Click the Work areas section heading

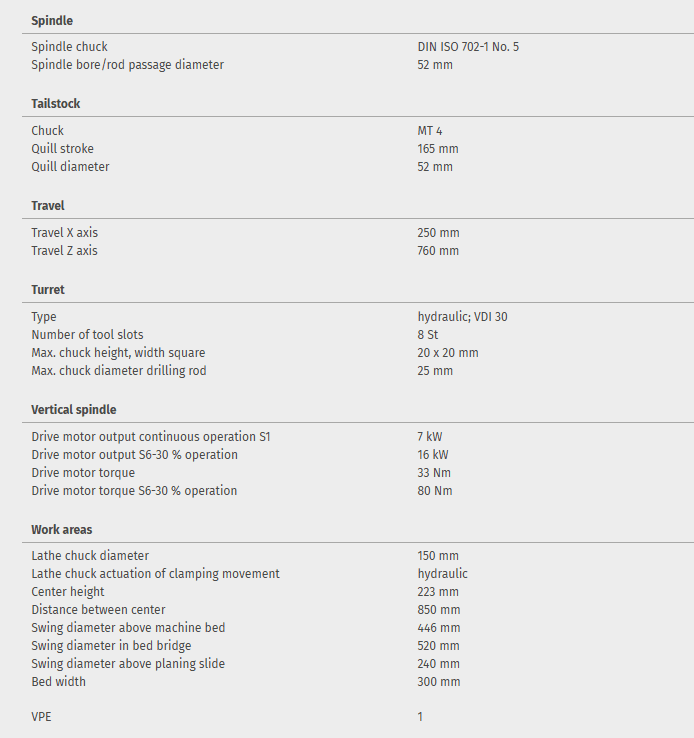(62, 529)
